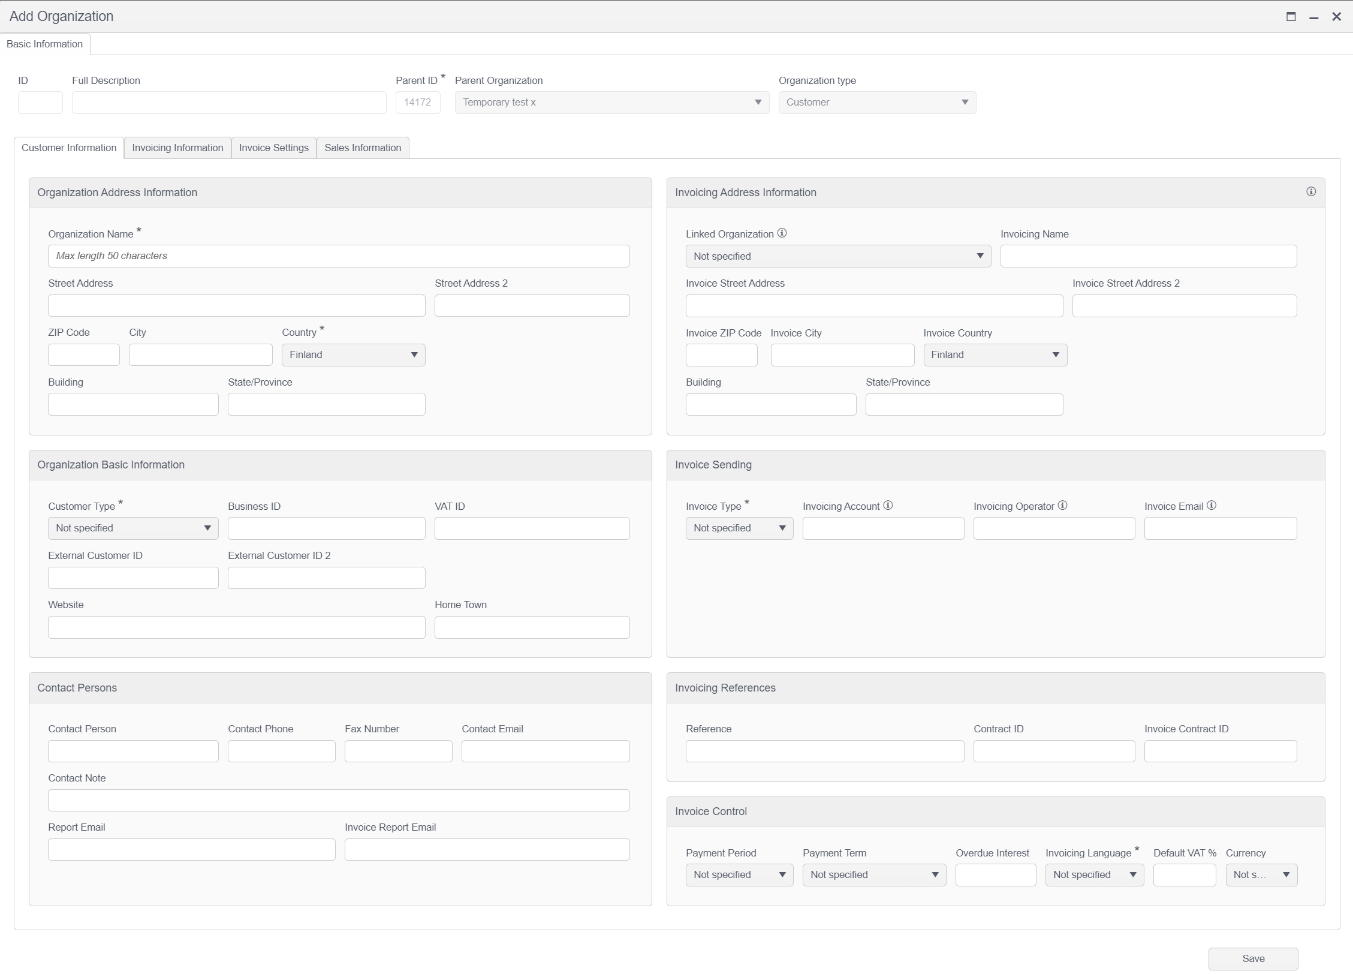The height and width of the screenshot is (974, 1353).
Task: Choose a Currency from the dropdown
Action: pos(1261,875)
